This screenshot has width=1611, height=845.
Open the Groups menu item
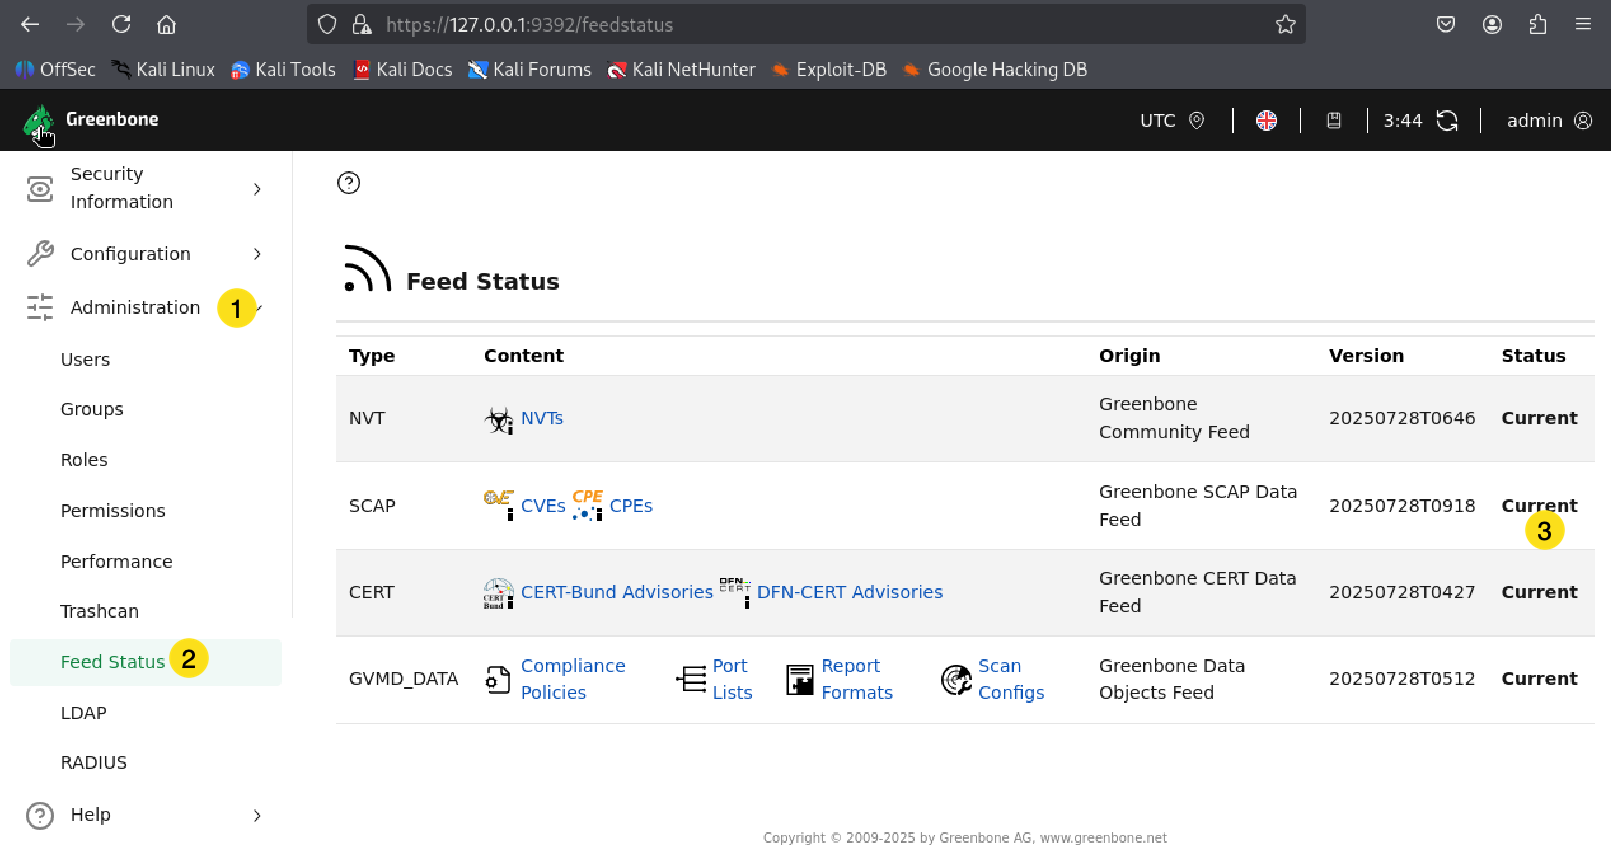click(92, 409)
